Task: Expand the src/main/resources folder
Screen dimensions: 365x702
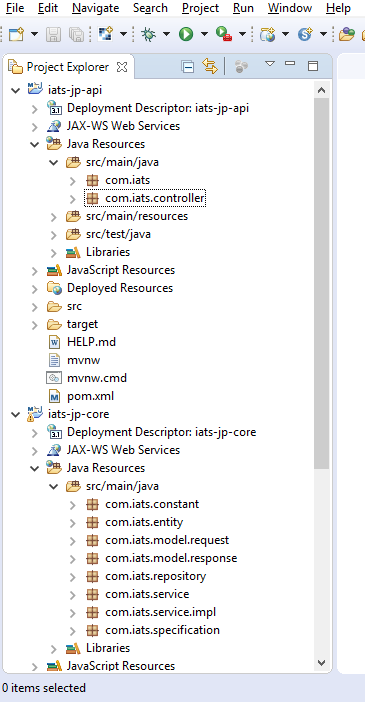Action: point(54,216)
